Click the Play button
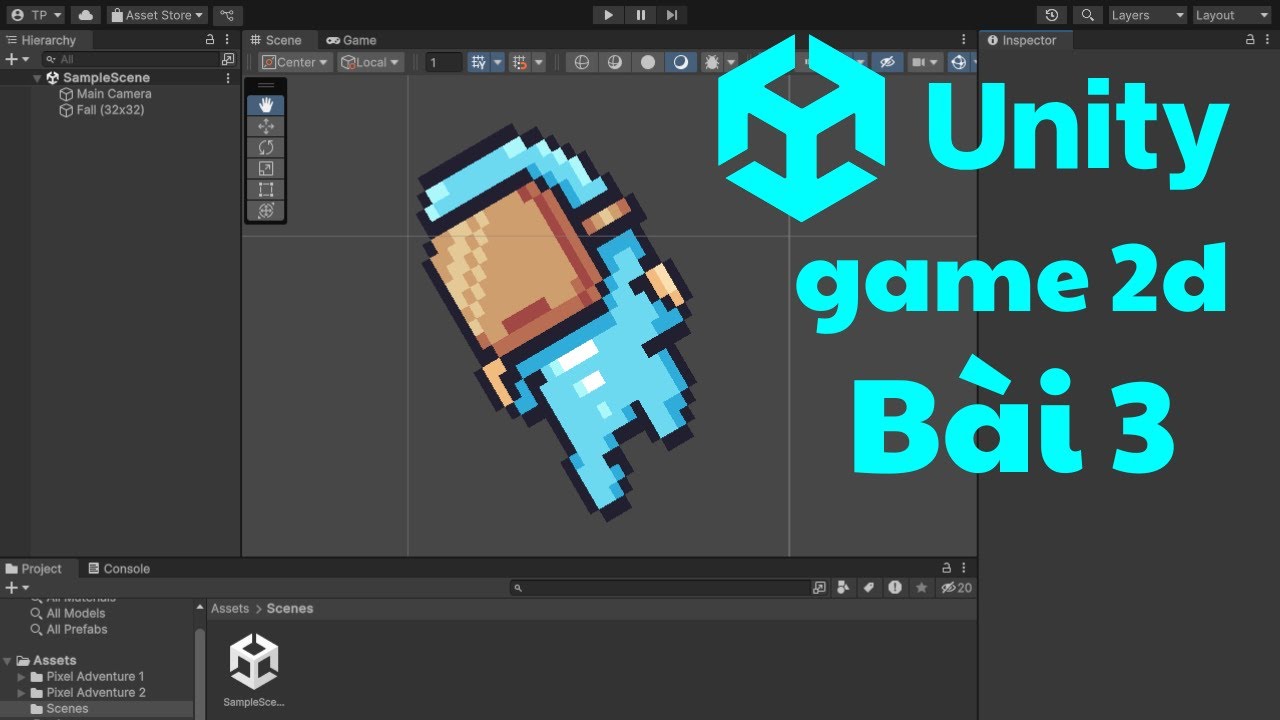Screen dimensions: 1280x720 pos(608,15)
